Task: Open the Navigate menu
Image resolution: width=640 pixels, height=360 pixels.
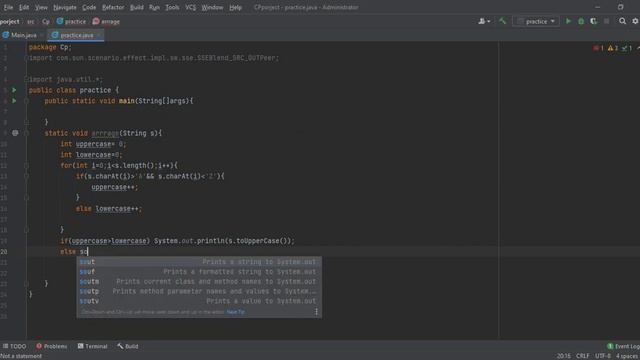Action: pos(65,7)
